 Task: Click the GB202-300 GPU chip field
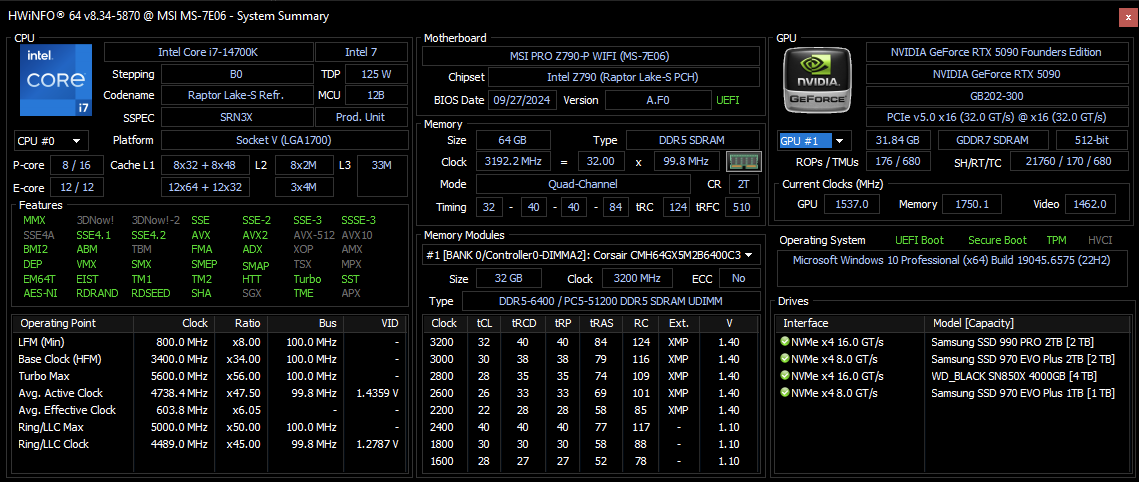coord(996,96)
